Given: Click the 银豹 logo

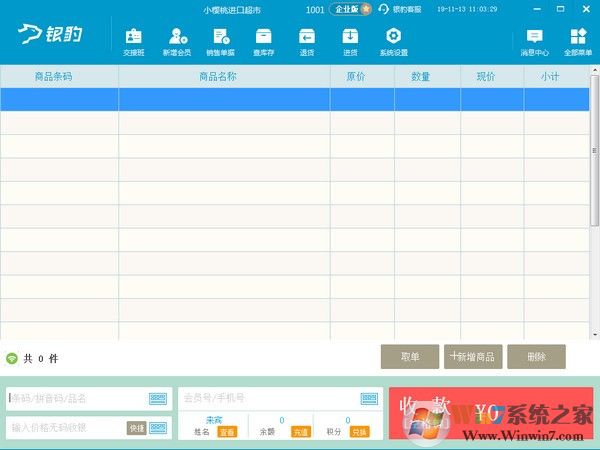Looking at the screenshot, I should pyautogui.click(x=50, y=34).
